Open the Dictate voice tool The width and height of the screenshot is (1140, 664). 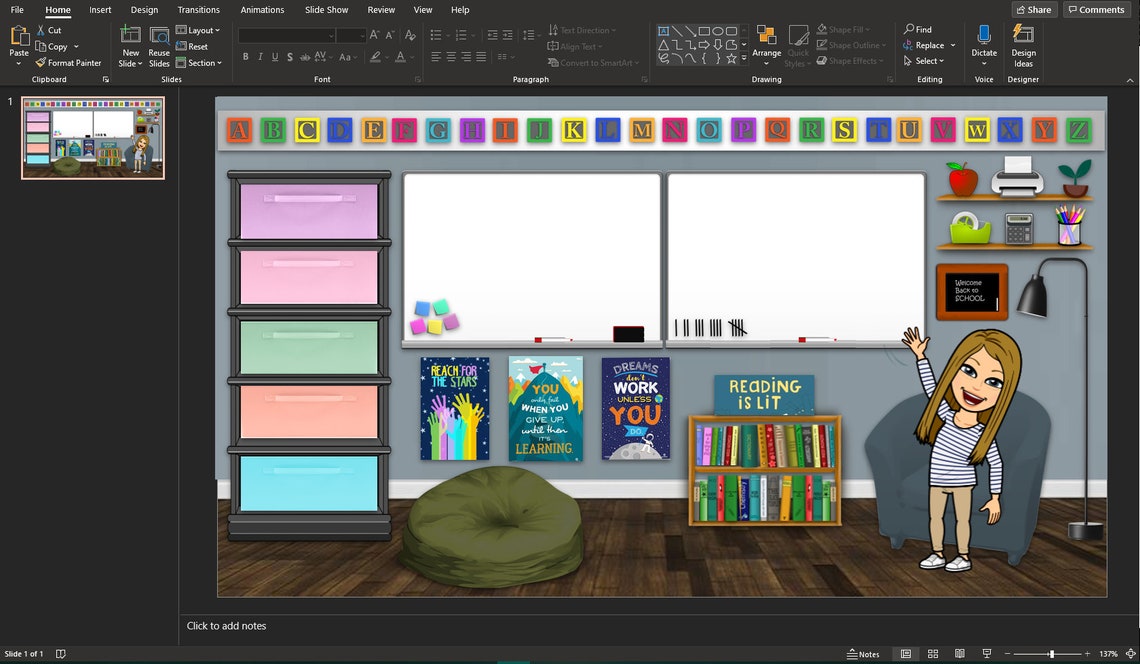(983, 45)
